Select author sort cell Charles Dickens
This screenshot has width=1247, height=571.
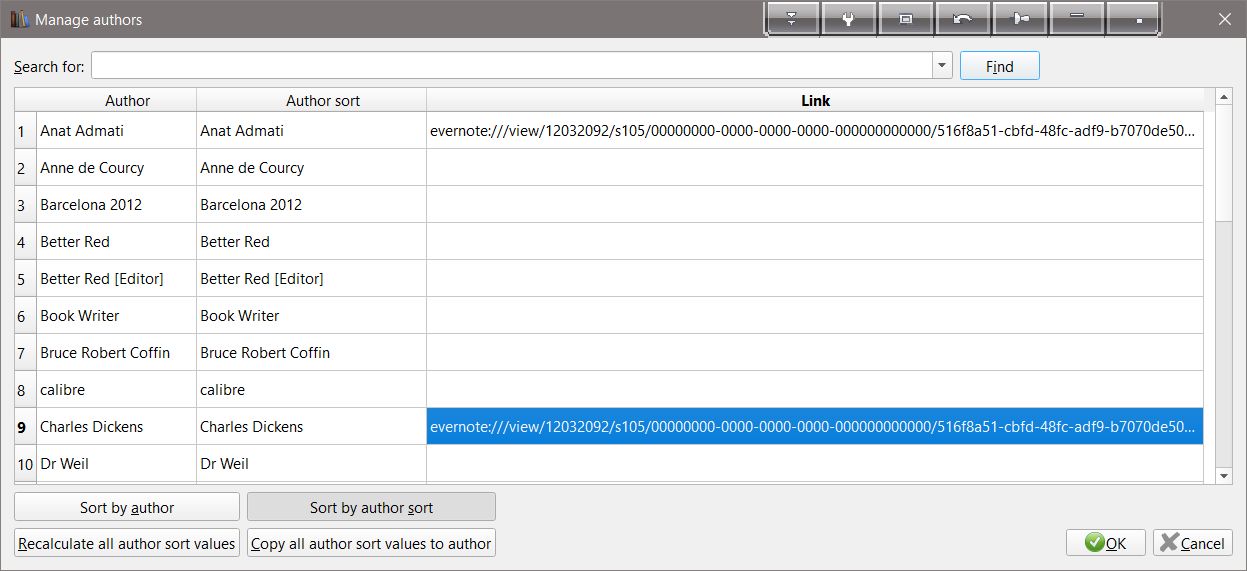pyautogui.click(x=311, y=426)
